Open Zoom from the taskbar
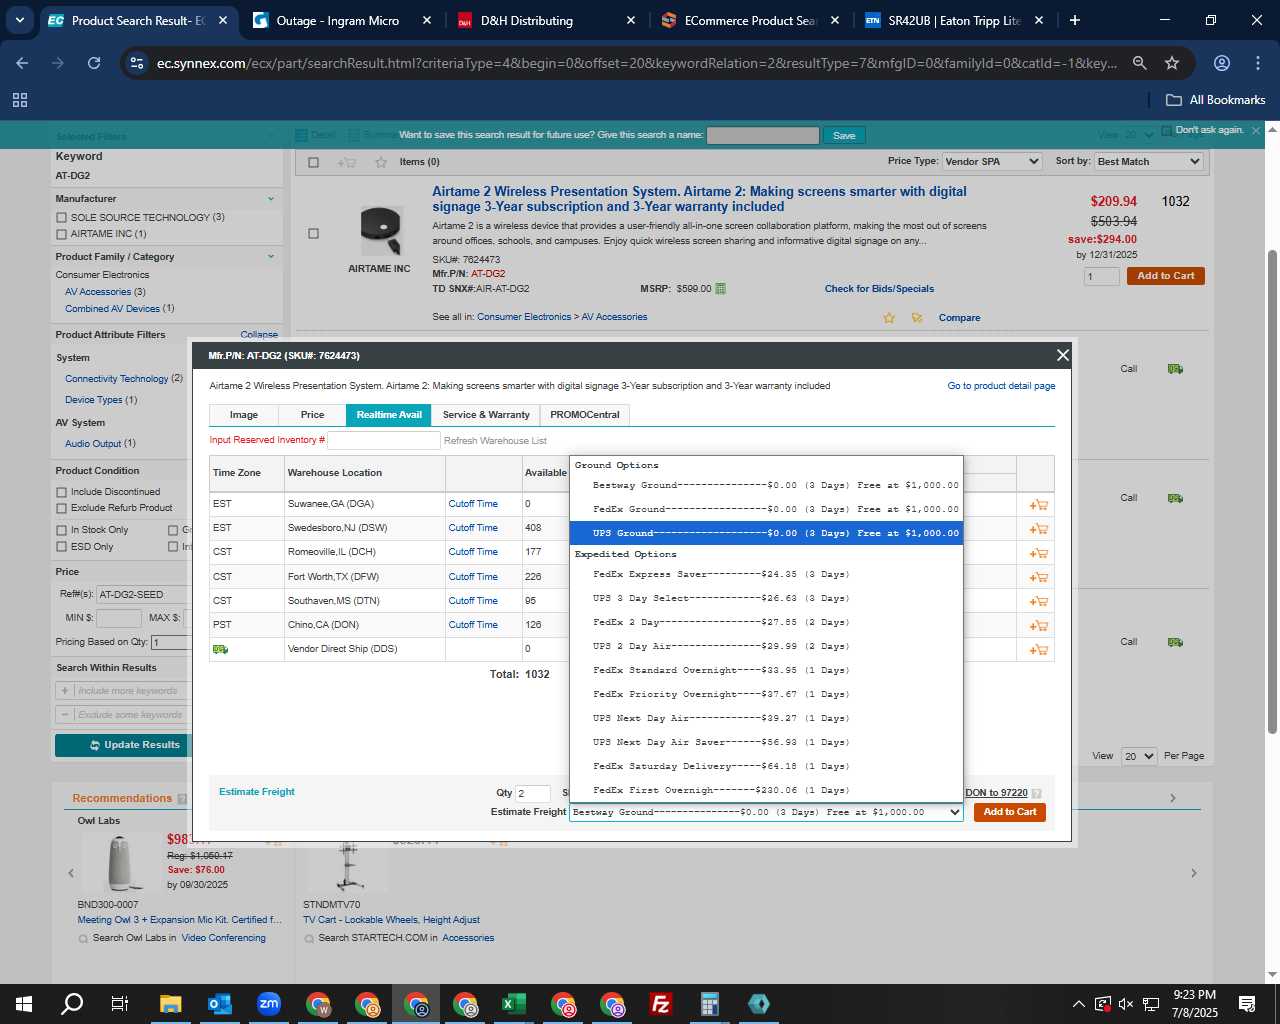The image size is (1280, 1024). pos(268,1004)
